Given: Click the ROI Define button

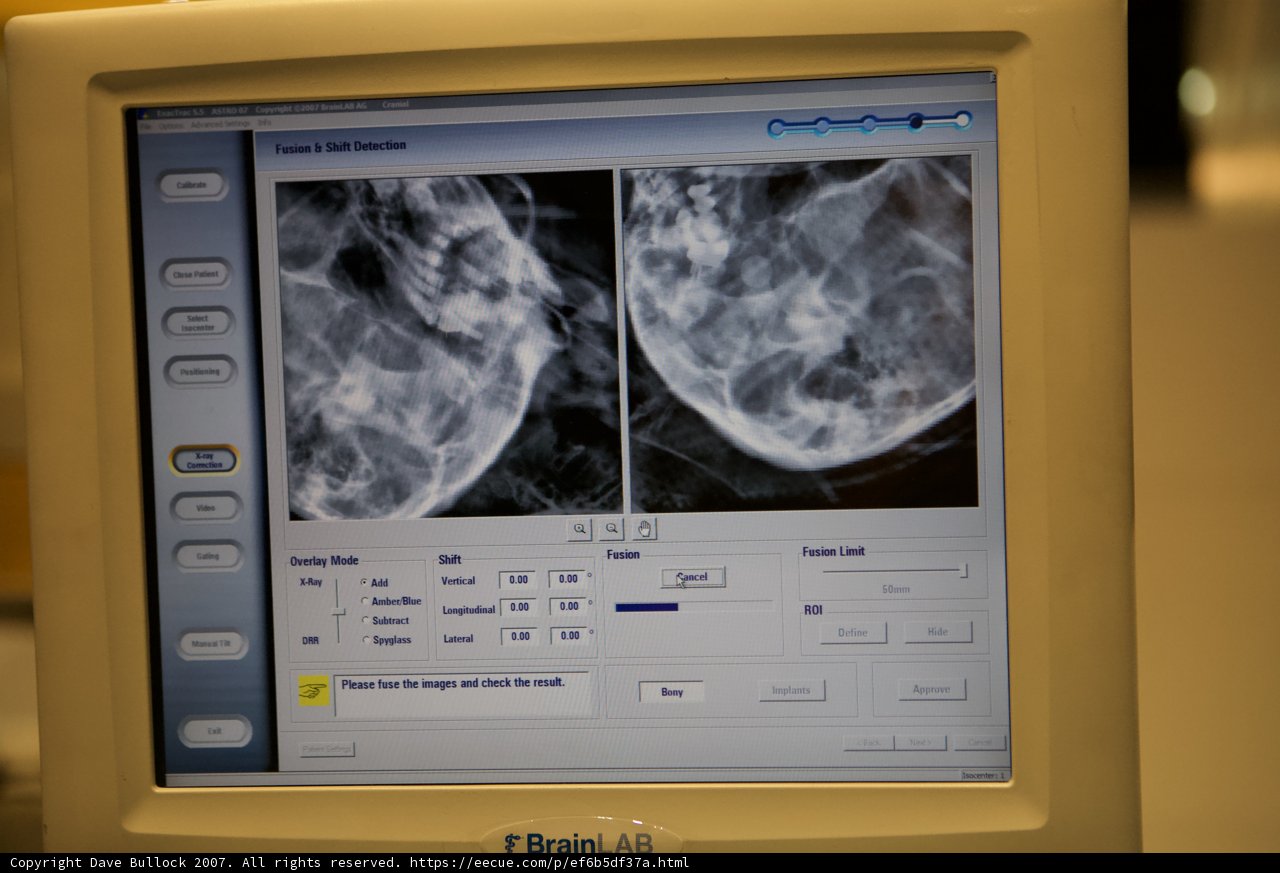Looking at the screenshot, I should [853, 633].
